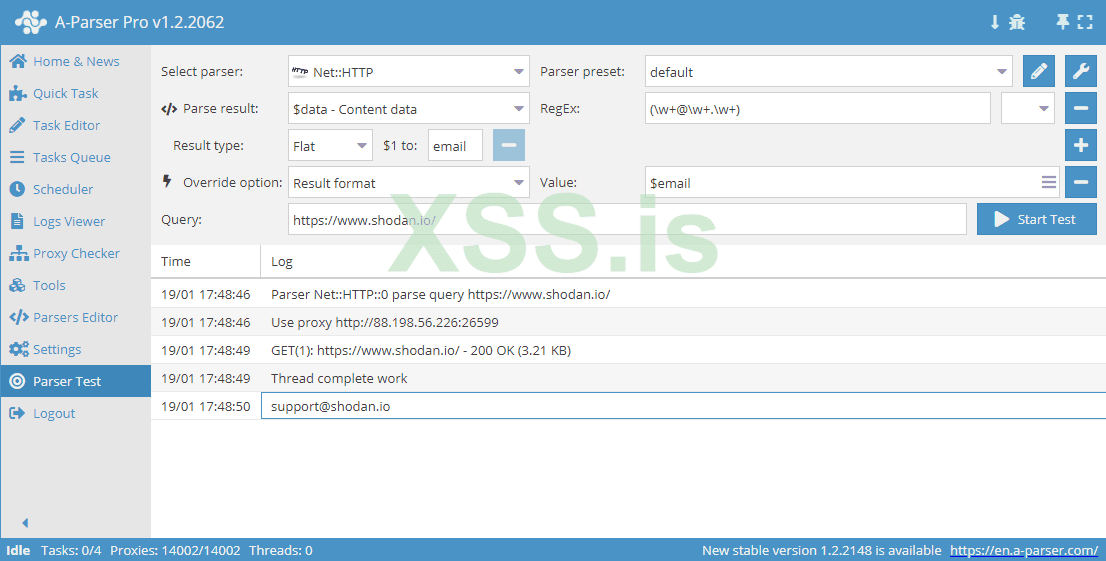Select the GET(1) 200 OK log entry
Image resolution: width=1106 pixels, height=561 pixels.
pyautogui.click(x=628, y=350)
